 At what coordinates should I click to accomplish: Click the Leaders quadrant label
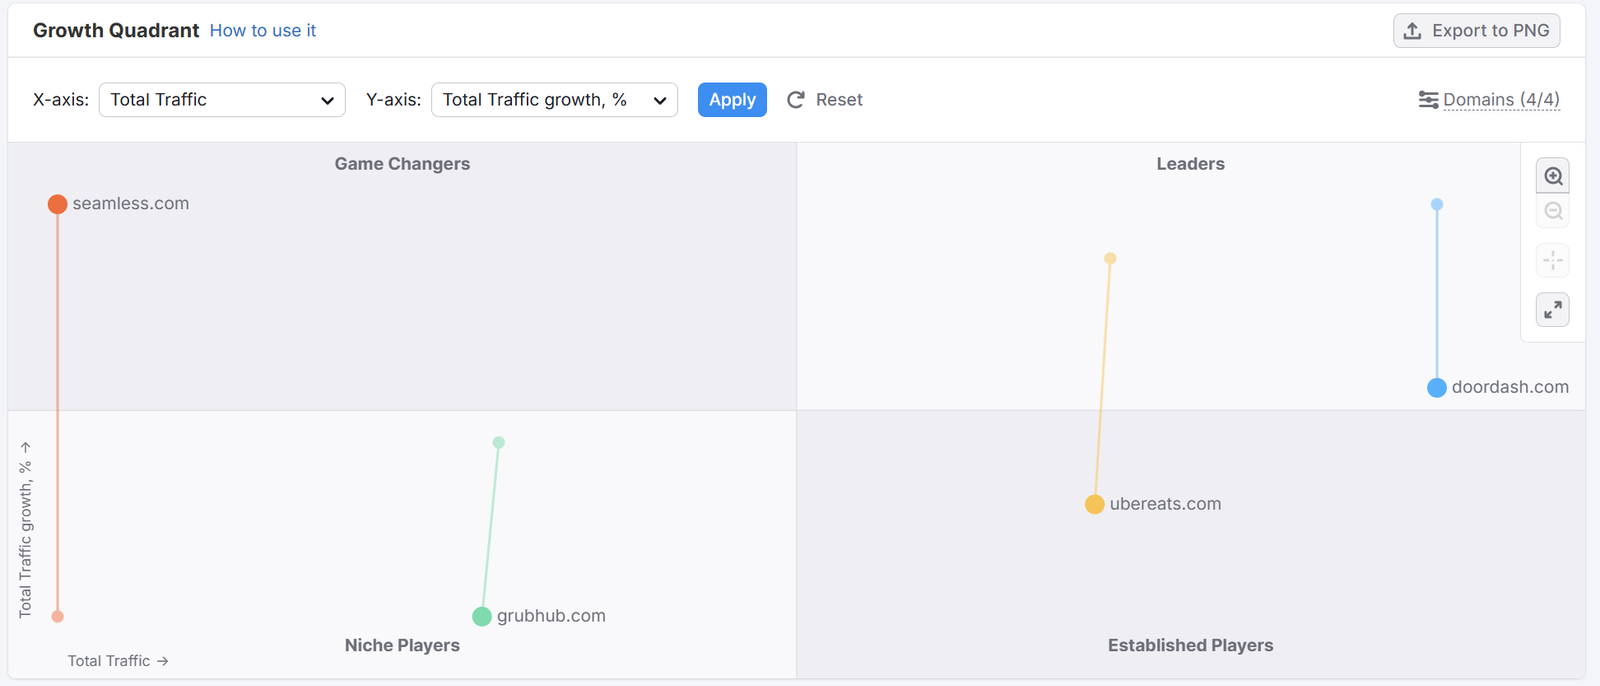pyautogui.click(x=1190, y=164)
